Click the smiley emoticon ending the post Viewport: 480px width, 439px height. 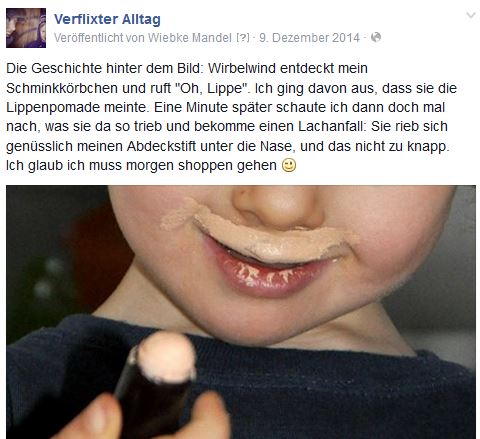click(289, 165)
